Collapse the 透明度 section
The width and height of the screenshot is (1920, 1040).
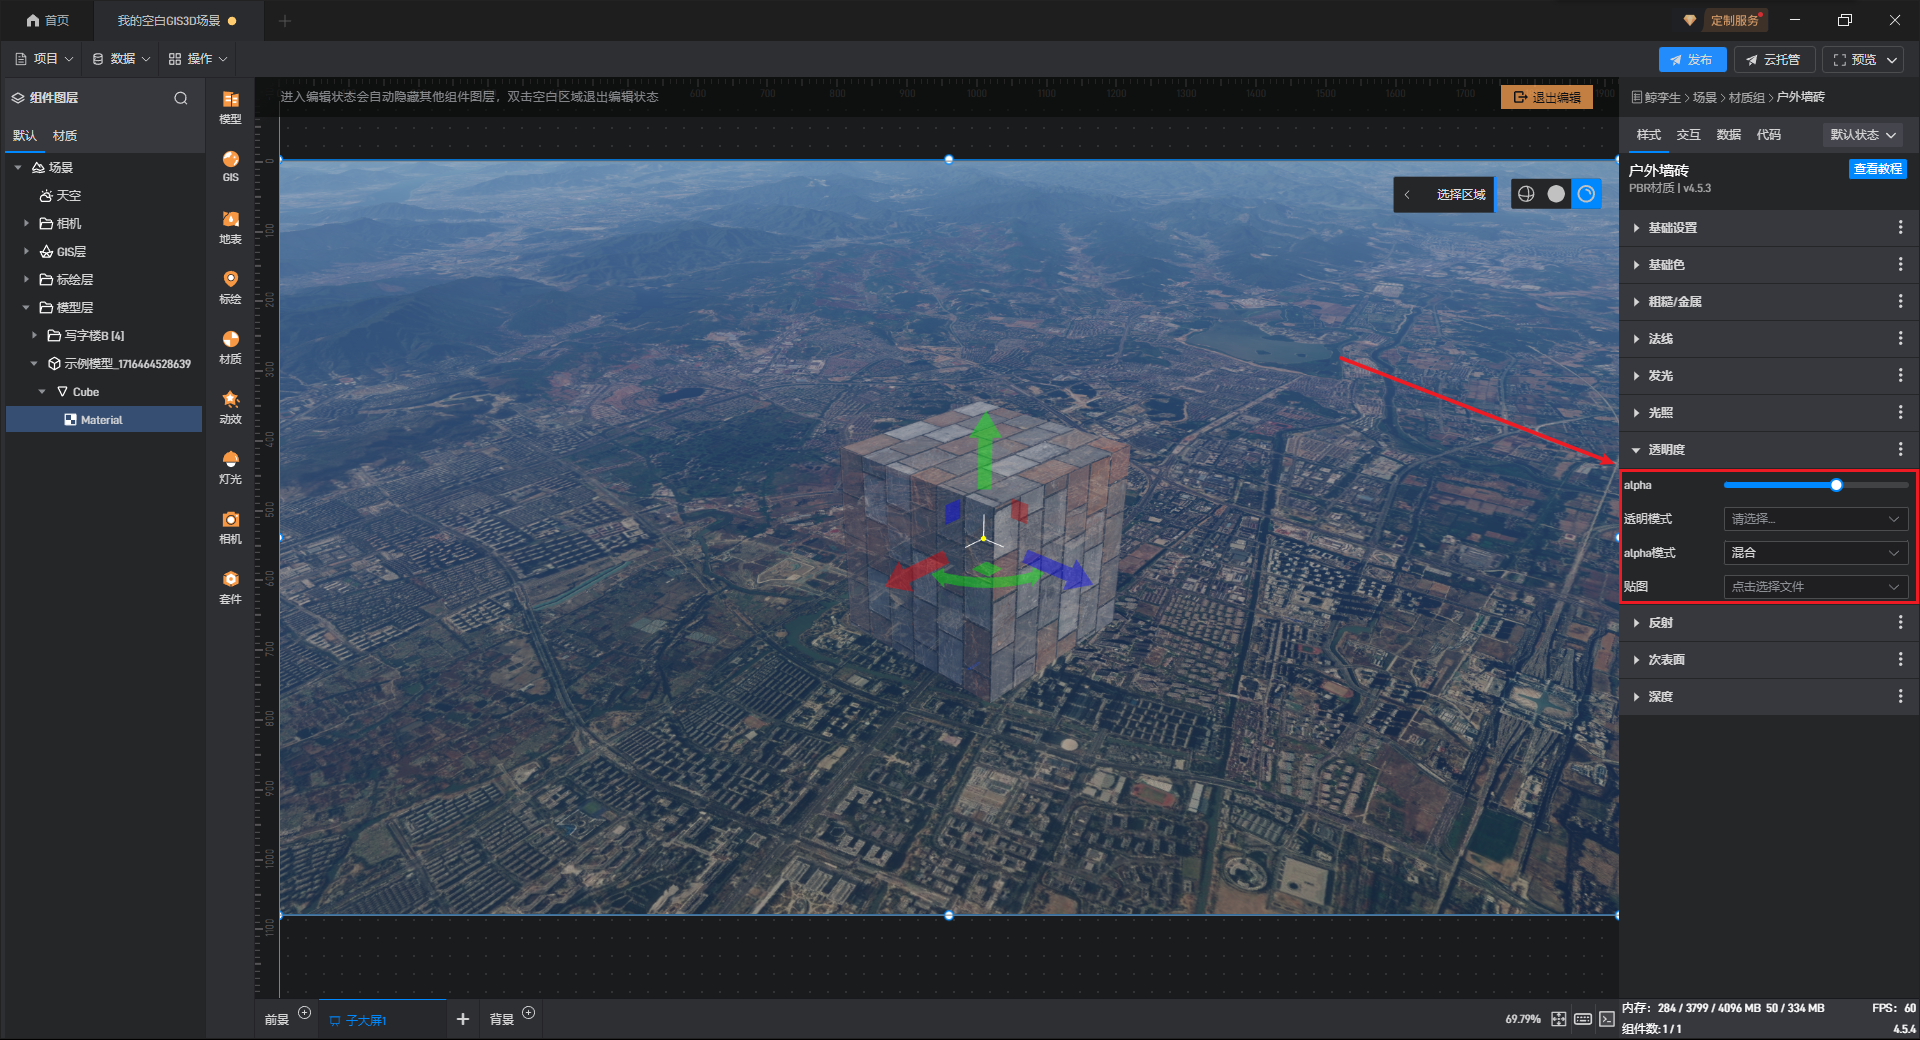(1636, 450)
